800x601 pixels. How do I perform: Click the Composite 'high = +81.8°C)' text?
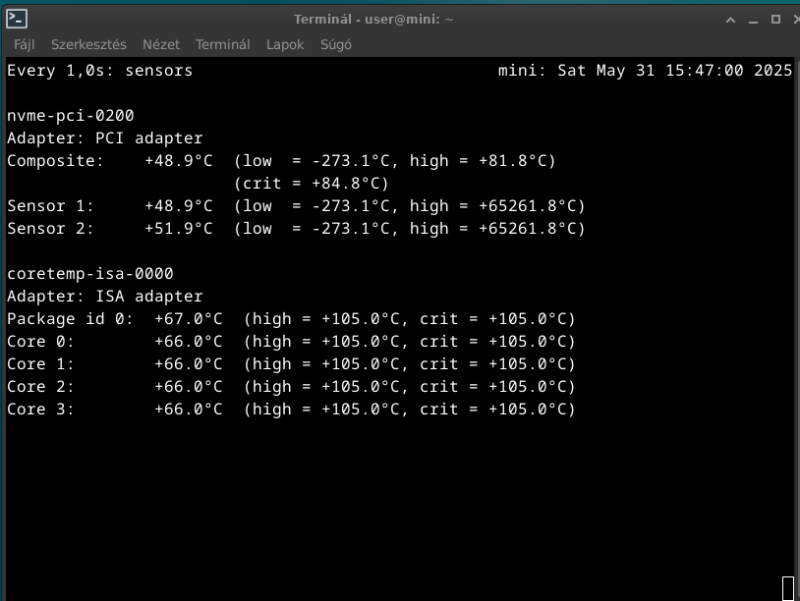483,161
